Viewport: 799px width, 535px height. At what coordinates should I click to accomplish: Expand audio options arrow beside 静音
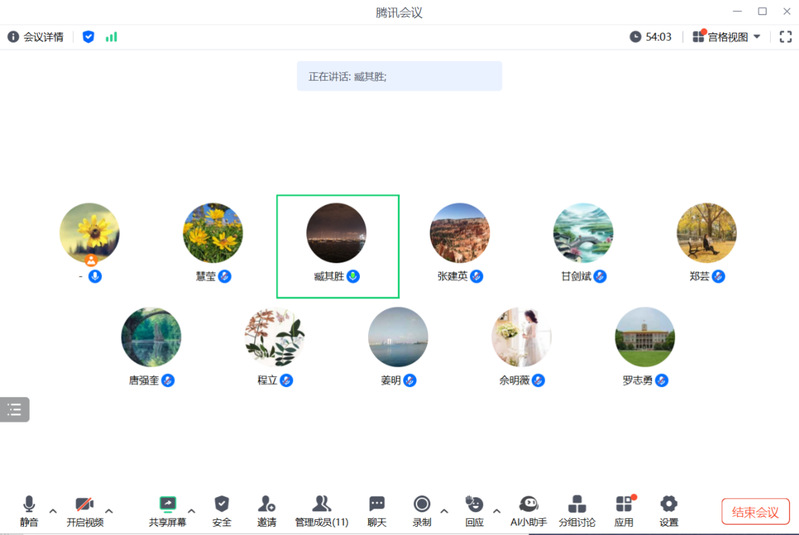[x=53, y=511]
